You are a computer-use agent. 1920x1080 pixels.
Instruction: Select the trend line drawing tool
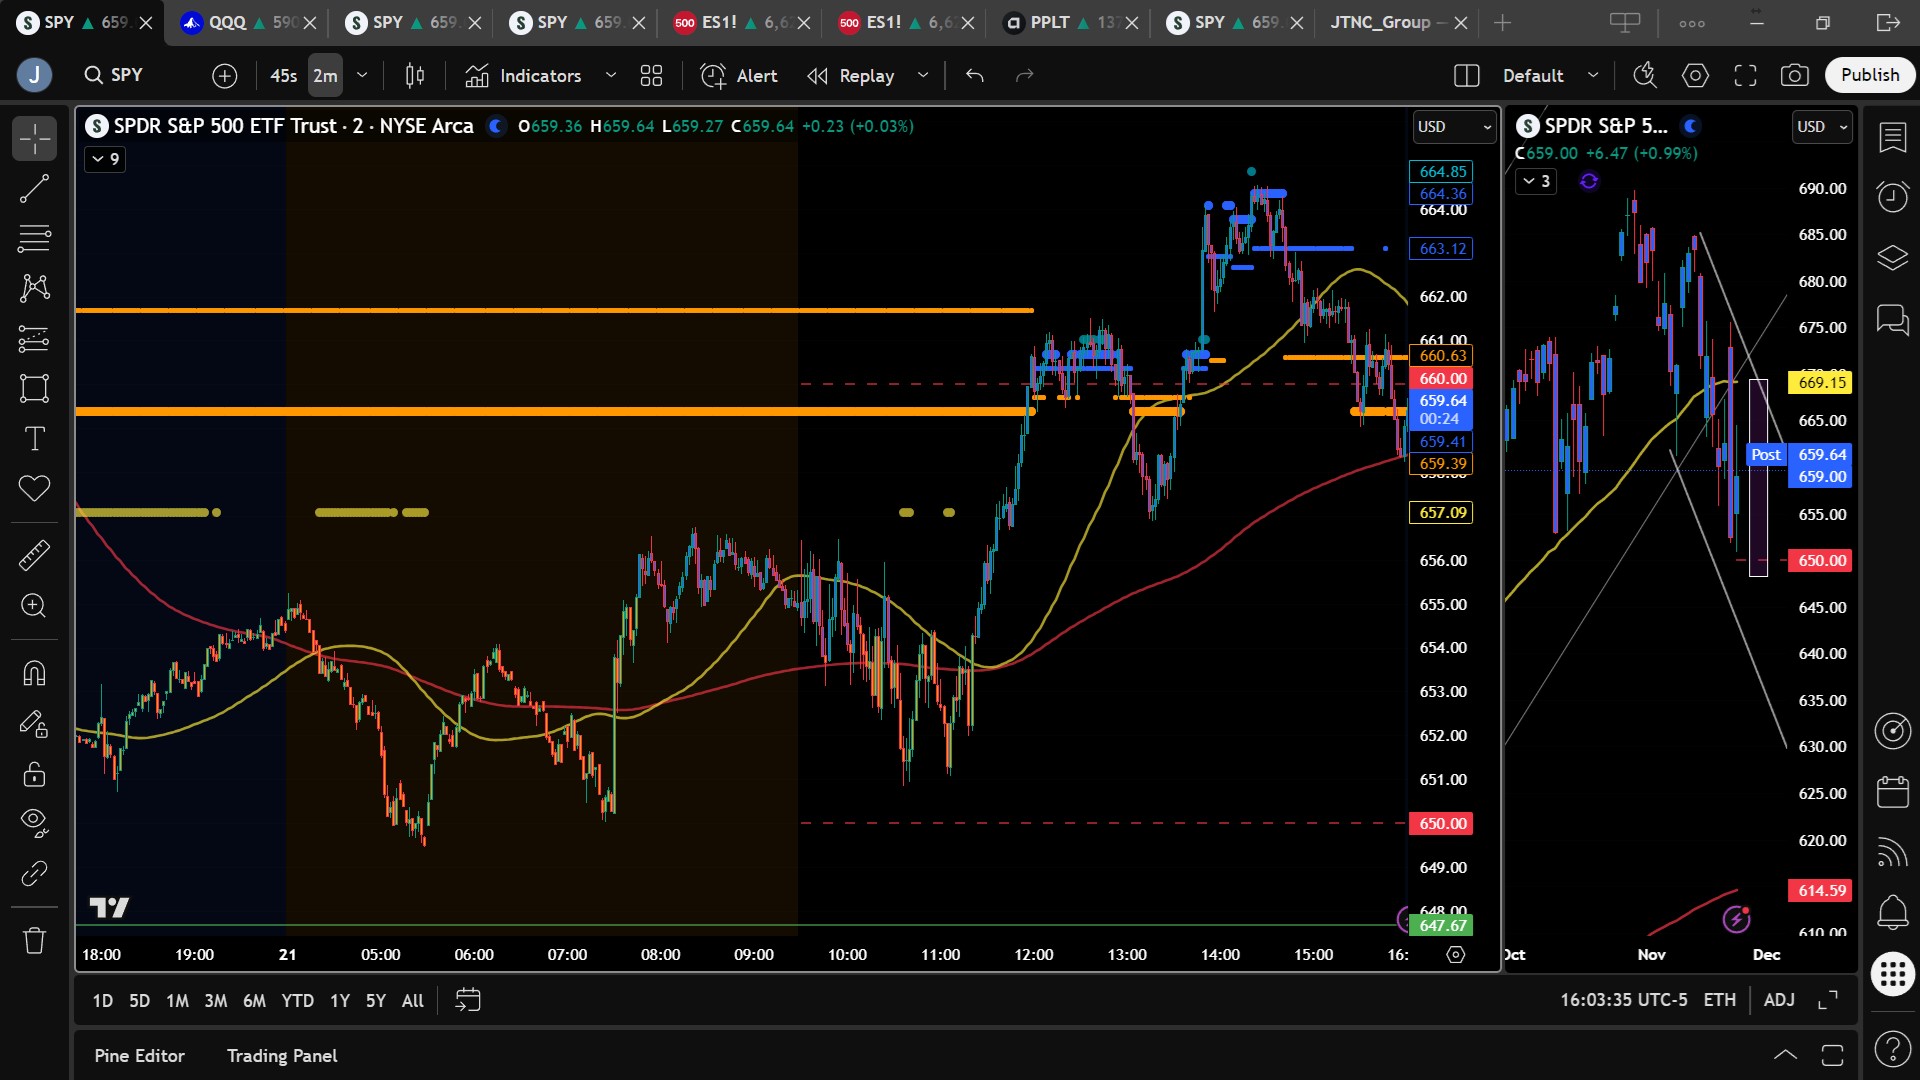(x=34, y=188)
